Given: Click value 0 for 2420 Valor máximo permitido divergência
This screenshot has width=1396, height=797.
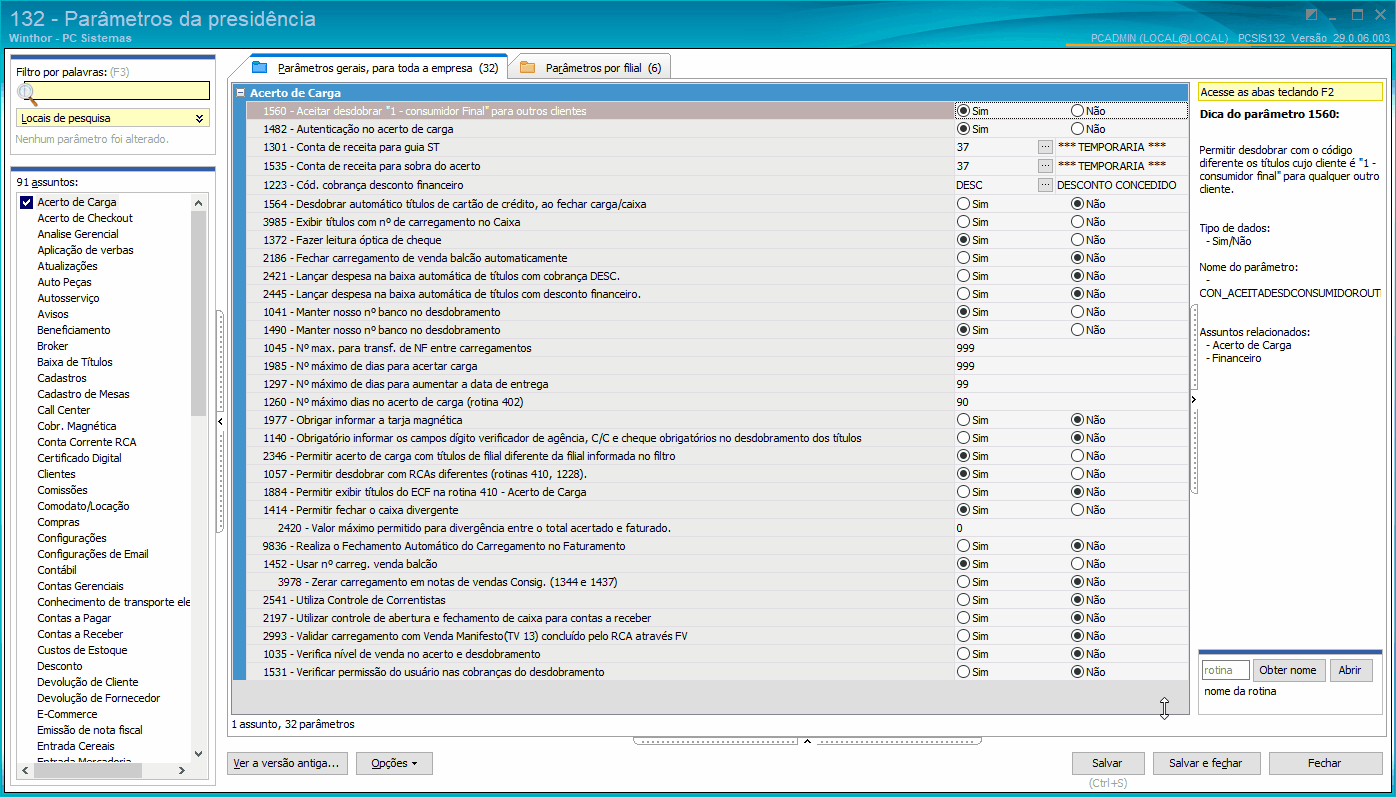Looking at the screenshot, I should pyautogui.click(x=959, y=528).
